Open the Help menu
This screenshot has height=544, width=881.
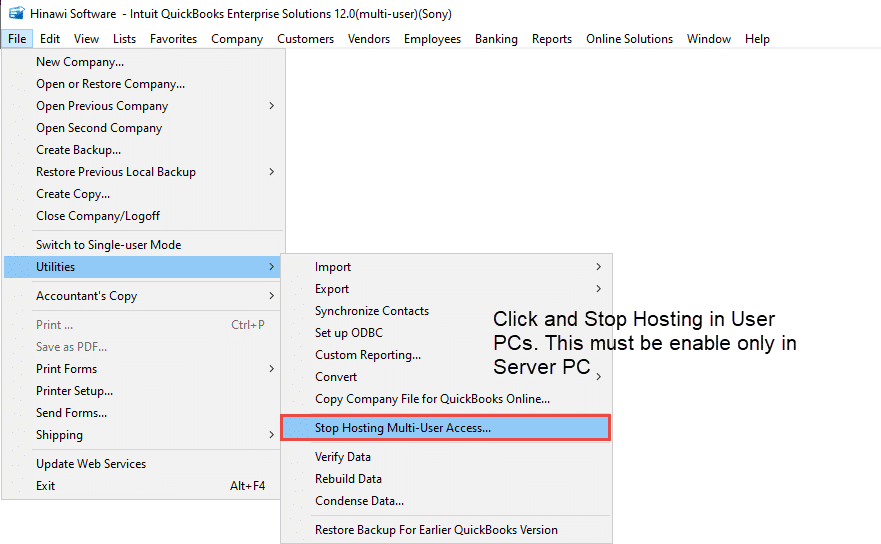[x=757, y=39]
